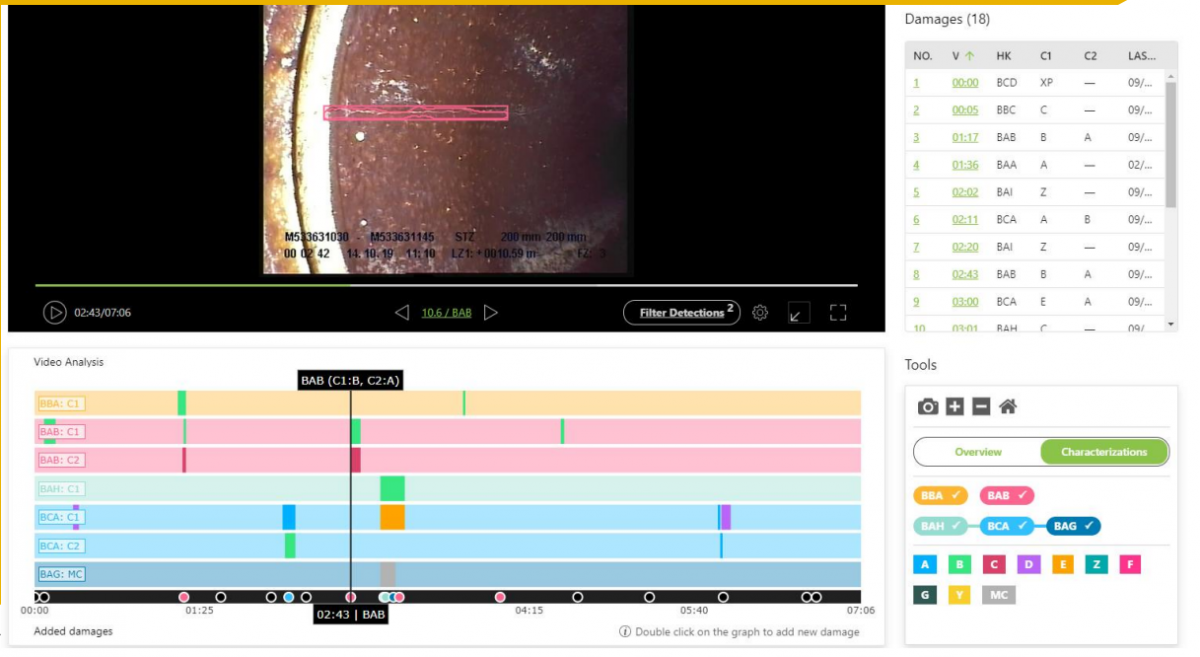Select the BBA: C1 row label
This screenshot has width=1200, height=657.
[60, 404]
